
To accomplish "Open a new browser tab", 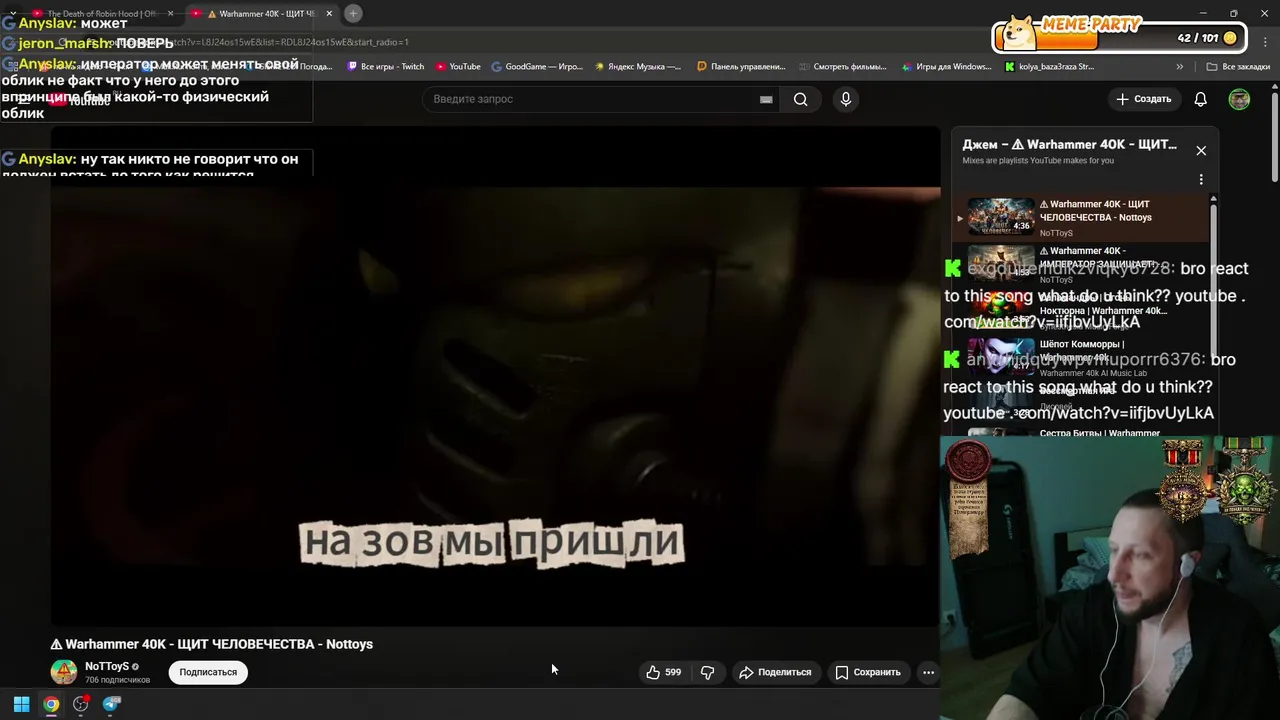I will point(353,13).
